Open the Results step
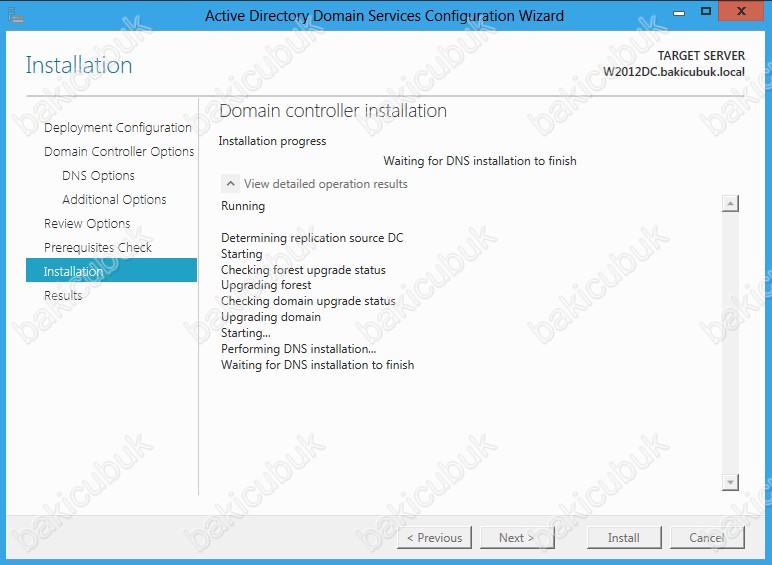772x565 pixels. click(x=63, y=295)
